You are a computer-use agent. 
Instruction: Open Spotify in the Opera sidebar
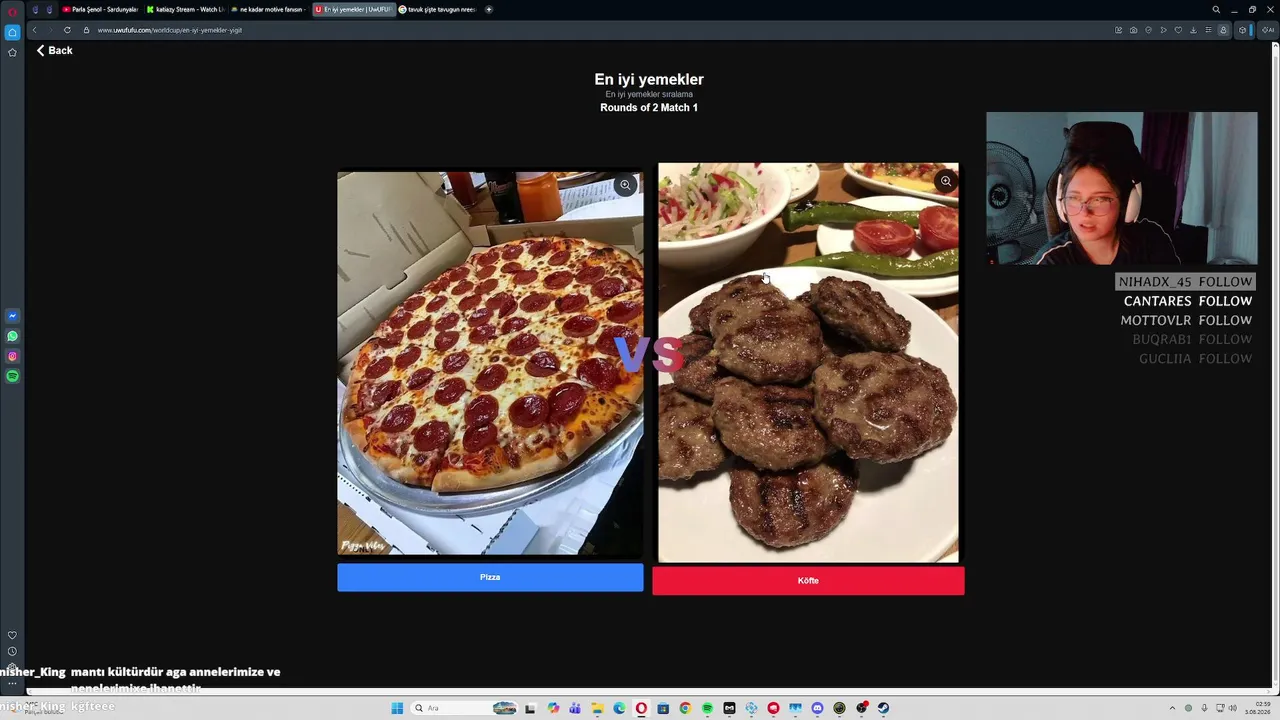[12, 376]
